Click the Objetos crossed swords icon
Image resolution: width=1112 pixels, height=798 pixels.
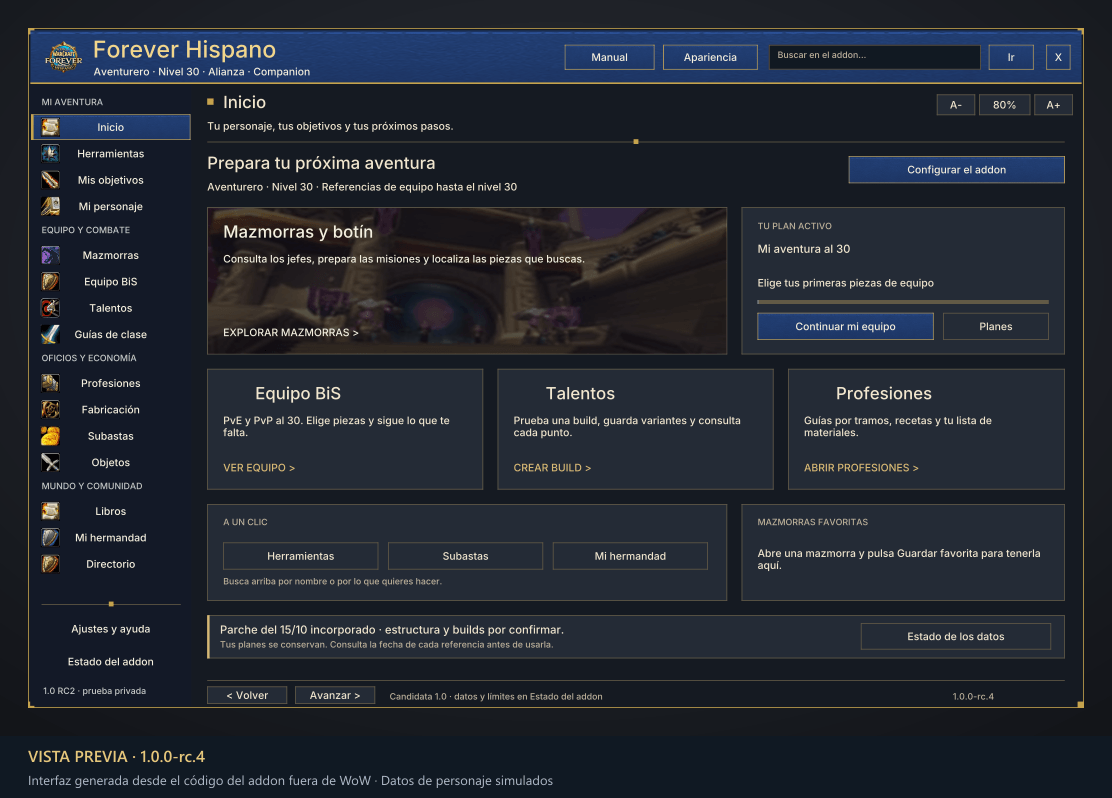[x=50, y=462]
